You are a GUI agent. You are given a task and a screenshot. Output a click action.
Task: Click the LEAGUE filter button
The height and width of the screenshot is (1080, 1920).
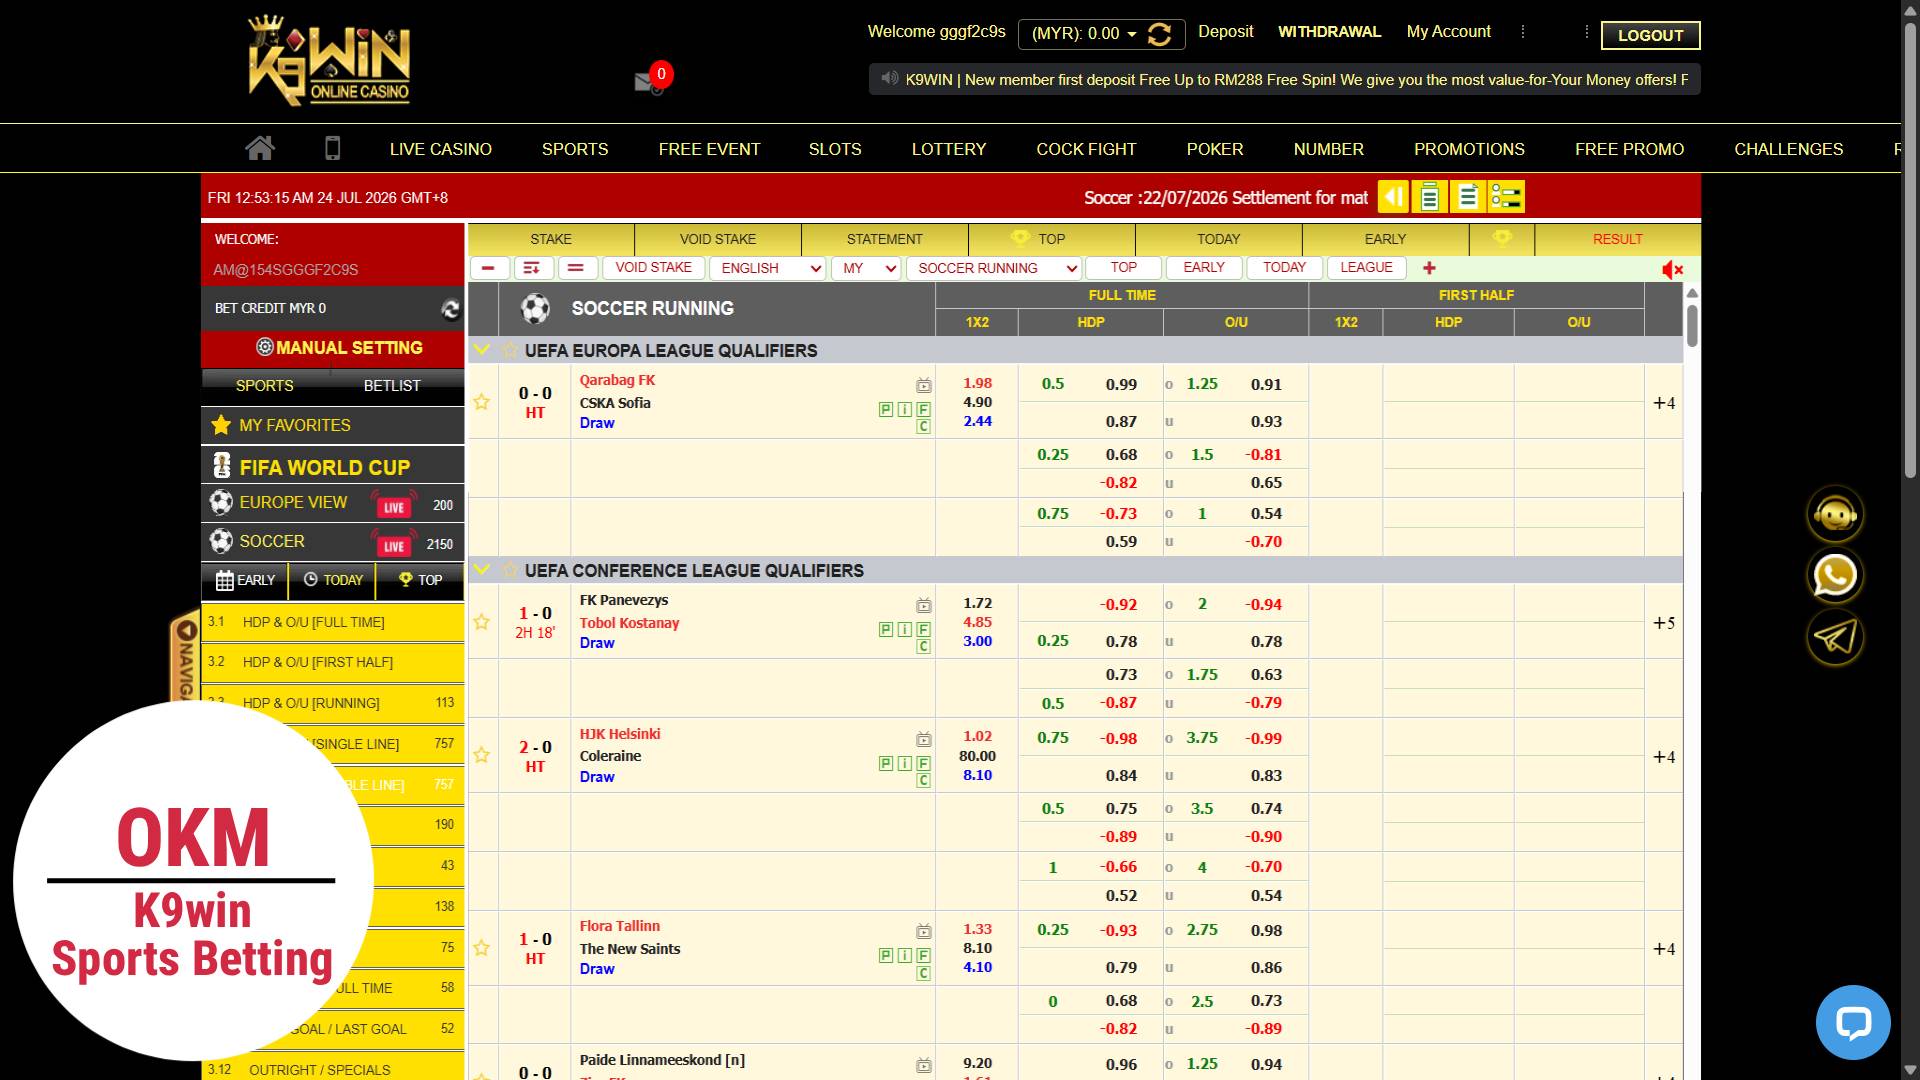(x=1366, y=268)
